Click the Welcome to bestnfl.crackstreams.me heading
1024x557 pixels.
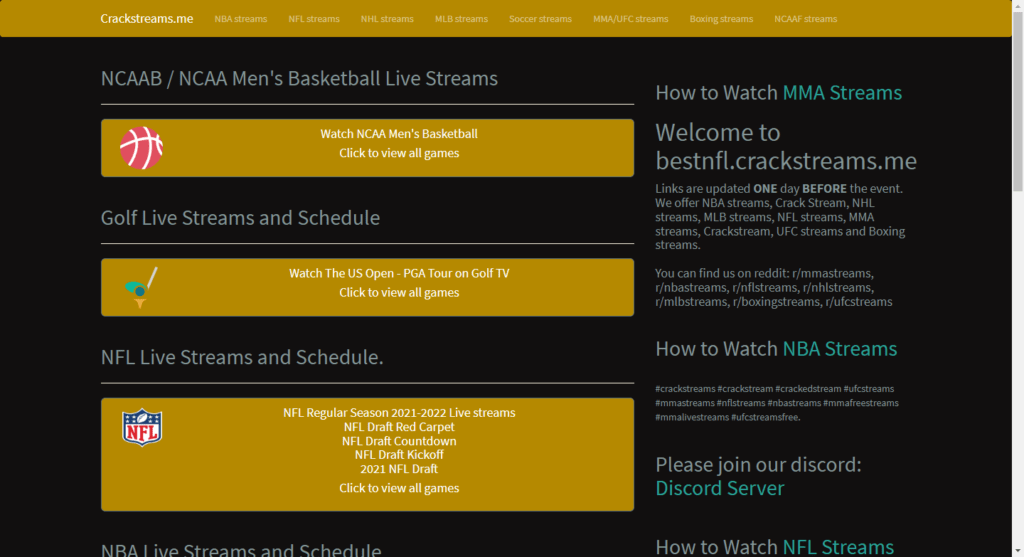point(786,146)
